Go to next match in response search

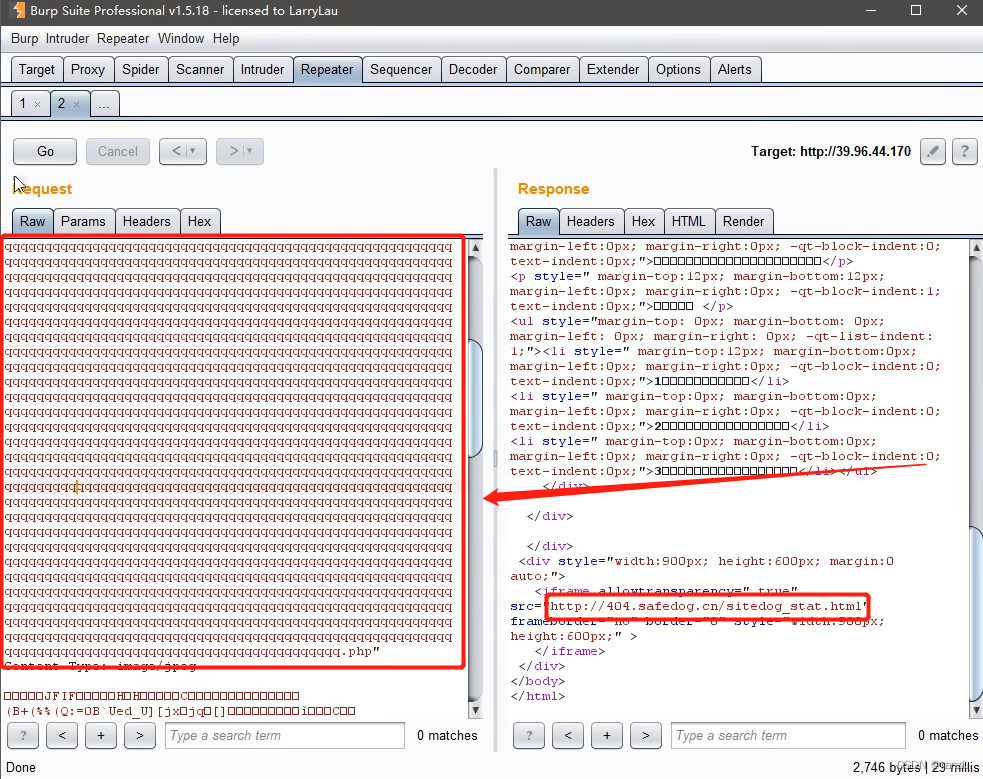646,735
